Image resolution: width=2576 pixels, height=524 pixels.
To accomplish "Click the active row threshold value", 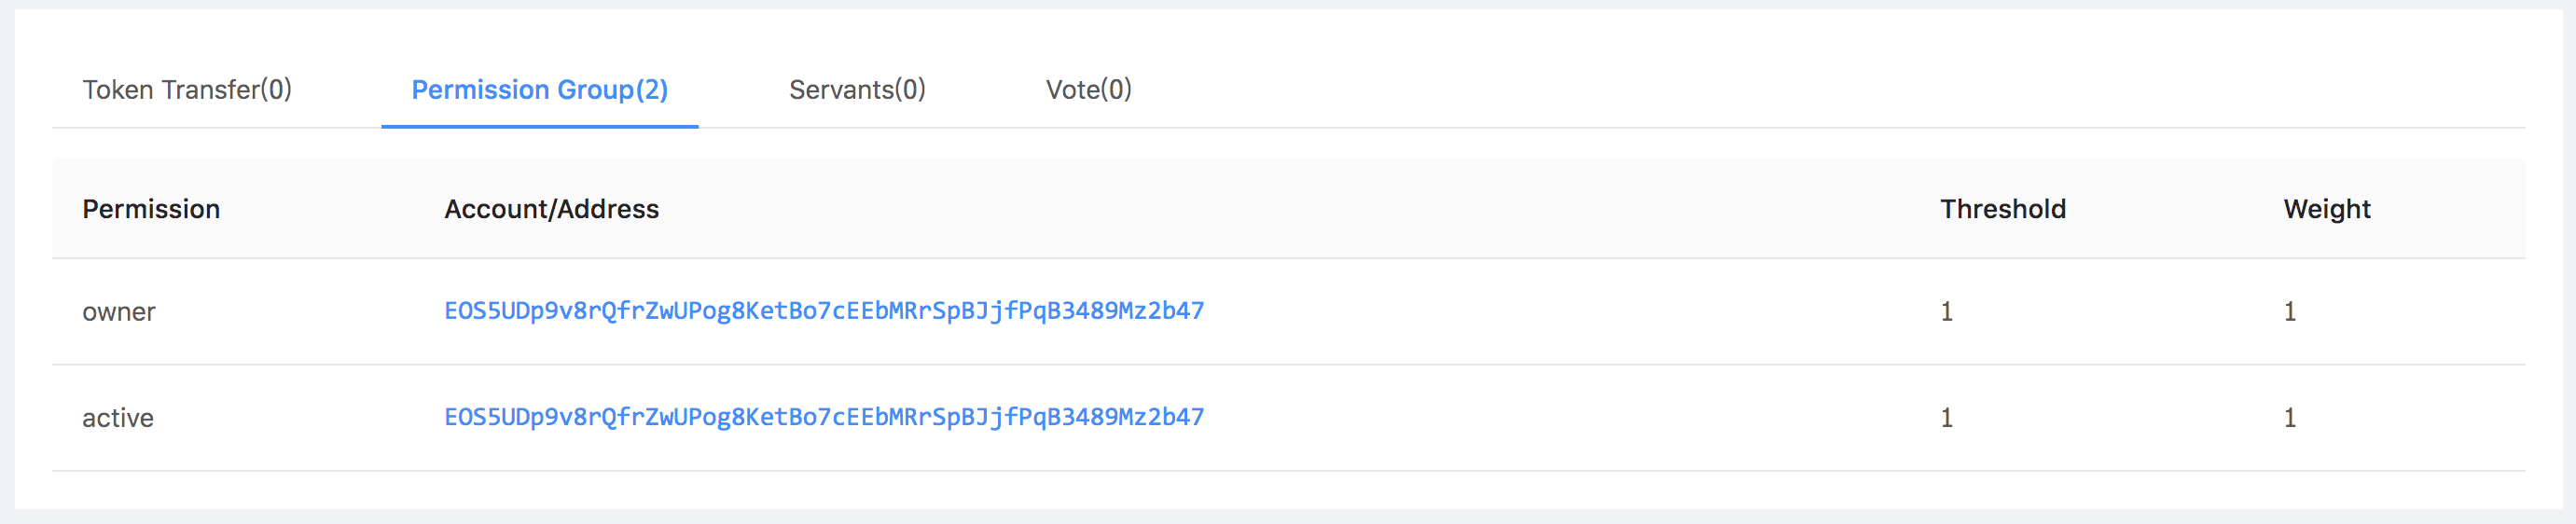I will tap(1946, 418).
